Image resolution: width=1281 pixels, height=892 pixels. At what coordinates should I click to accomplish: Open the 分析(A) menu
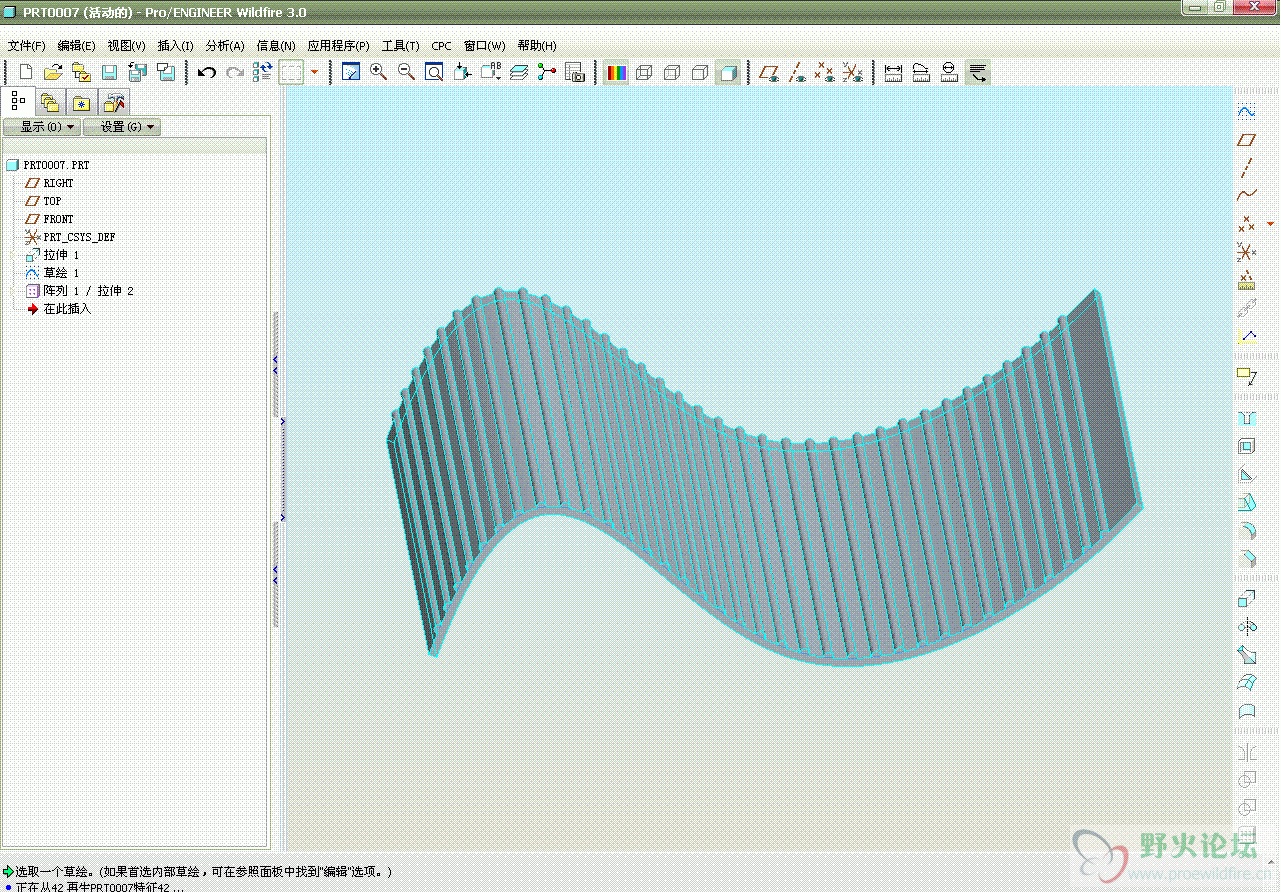point(225,46)
